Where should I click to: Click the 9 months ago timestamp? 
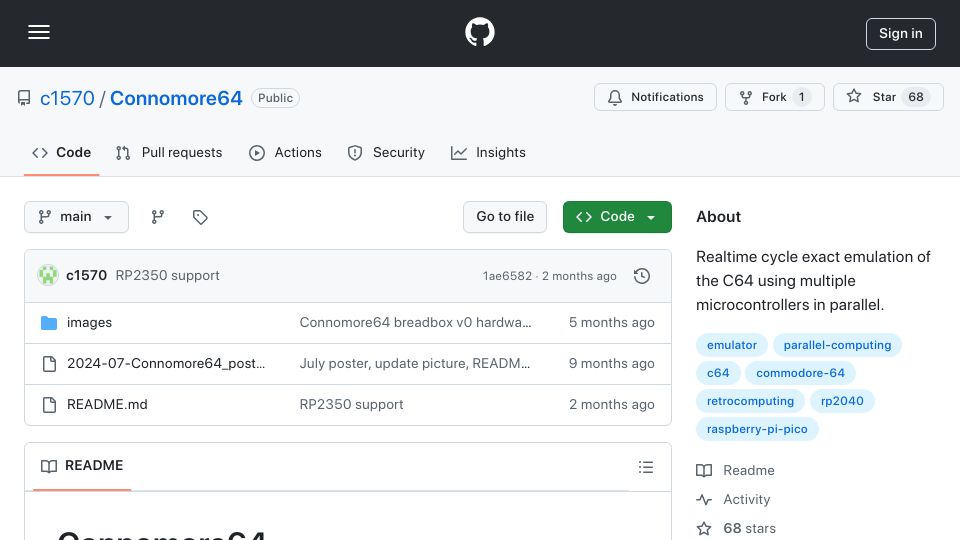[612, 364]
